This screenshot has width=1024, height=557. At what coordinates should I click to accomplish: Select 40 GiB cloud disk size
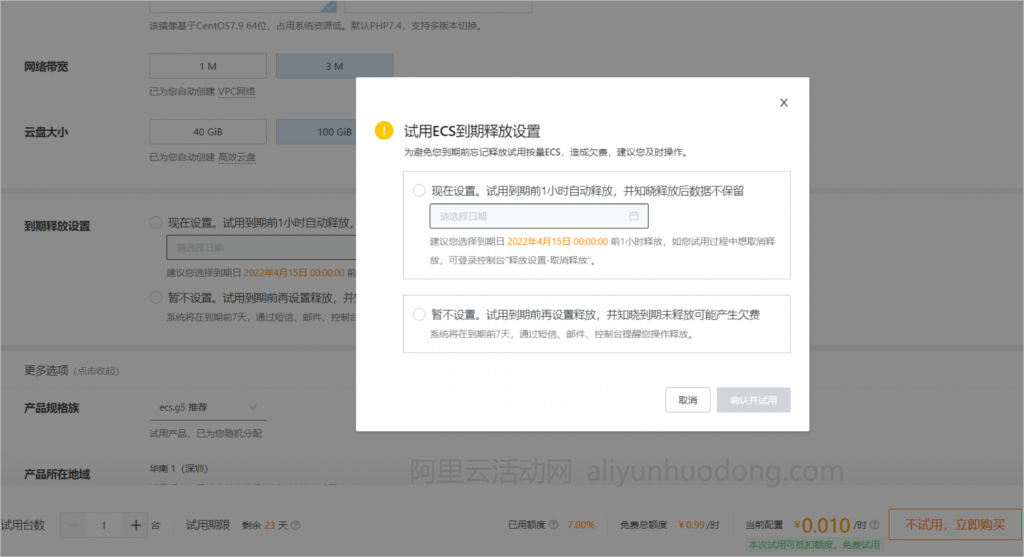point(208,132)
